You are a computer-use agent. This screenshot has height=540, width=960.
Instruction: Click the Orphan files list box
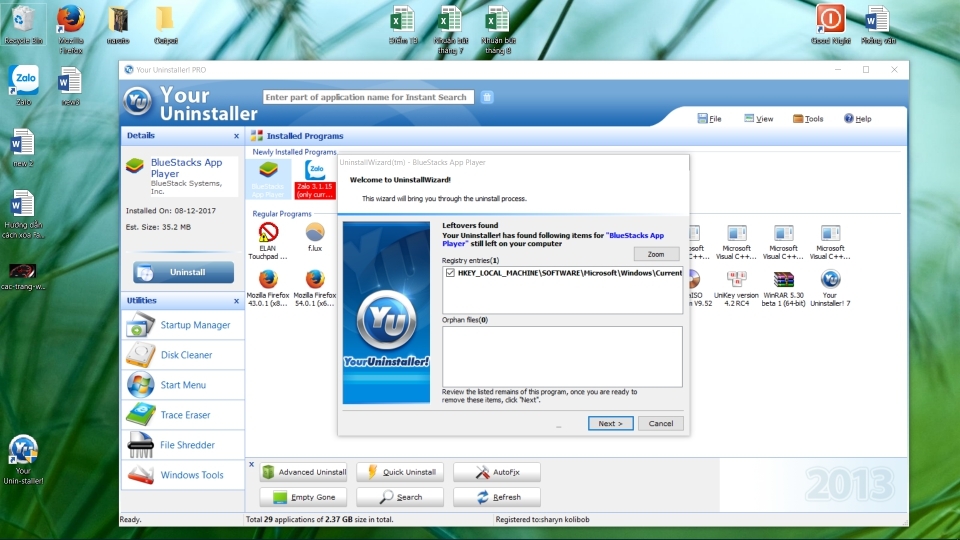tap(562, 356)
